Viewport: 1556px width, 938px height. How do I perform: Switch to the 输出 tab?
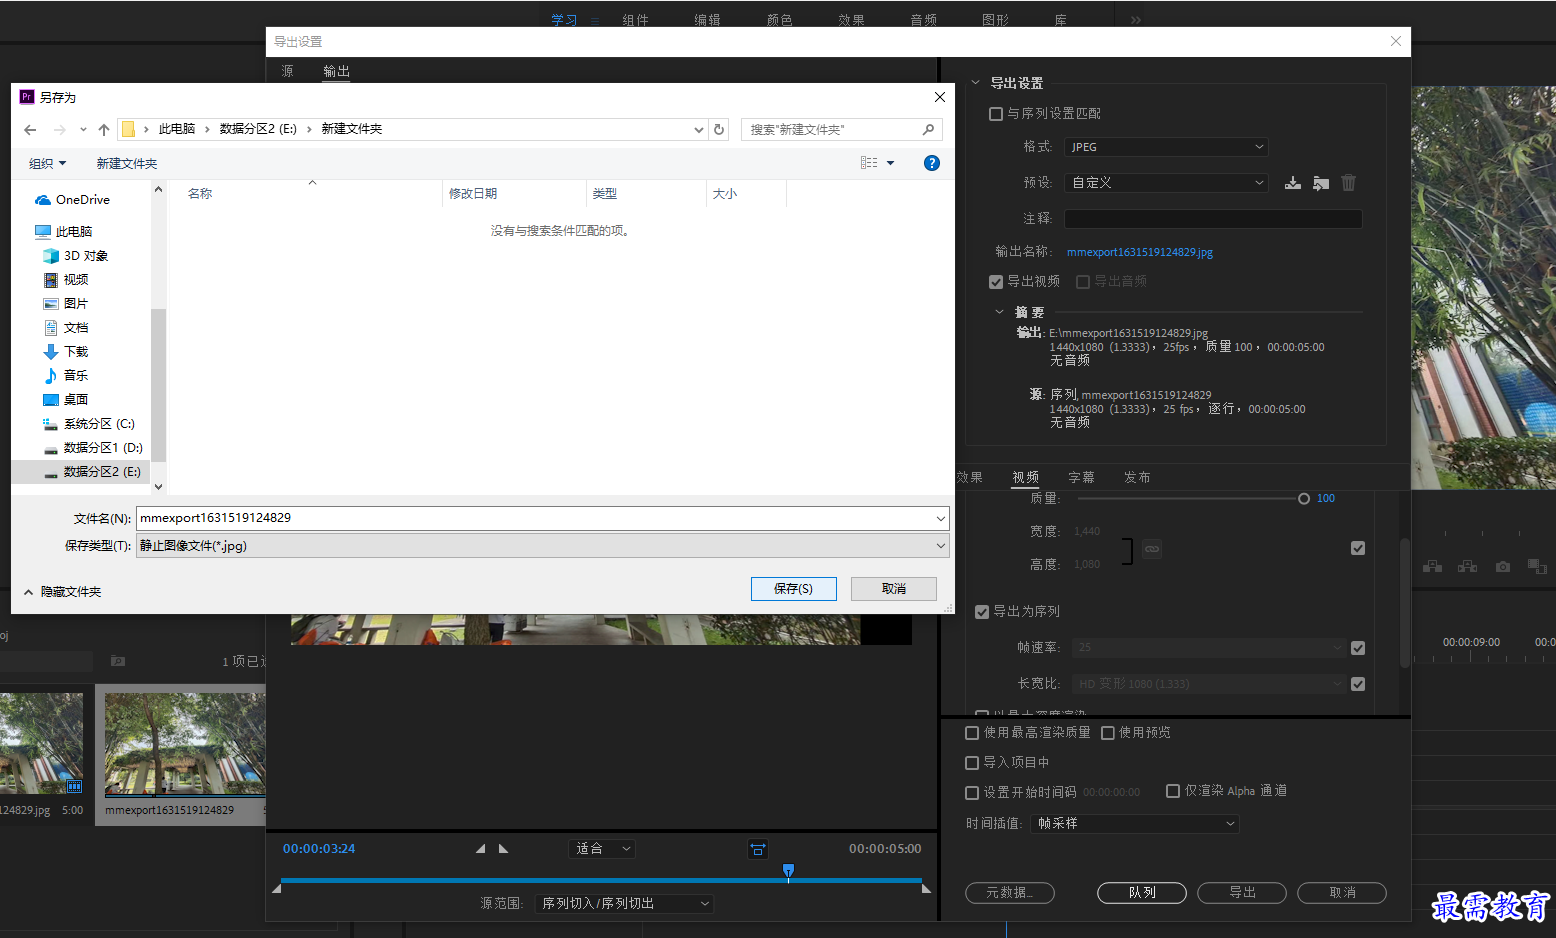tap(337, 71)
